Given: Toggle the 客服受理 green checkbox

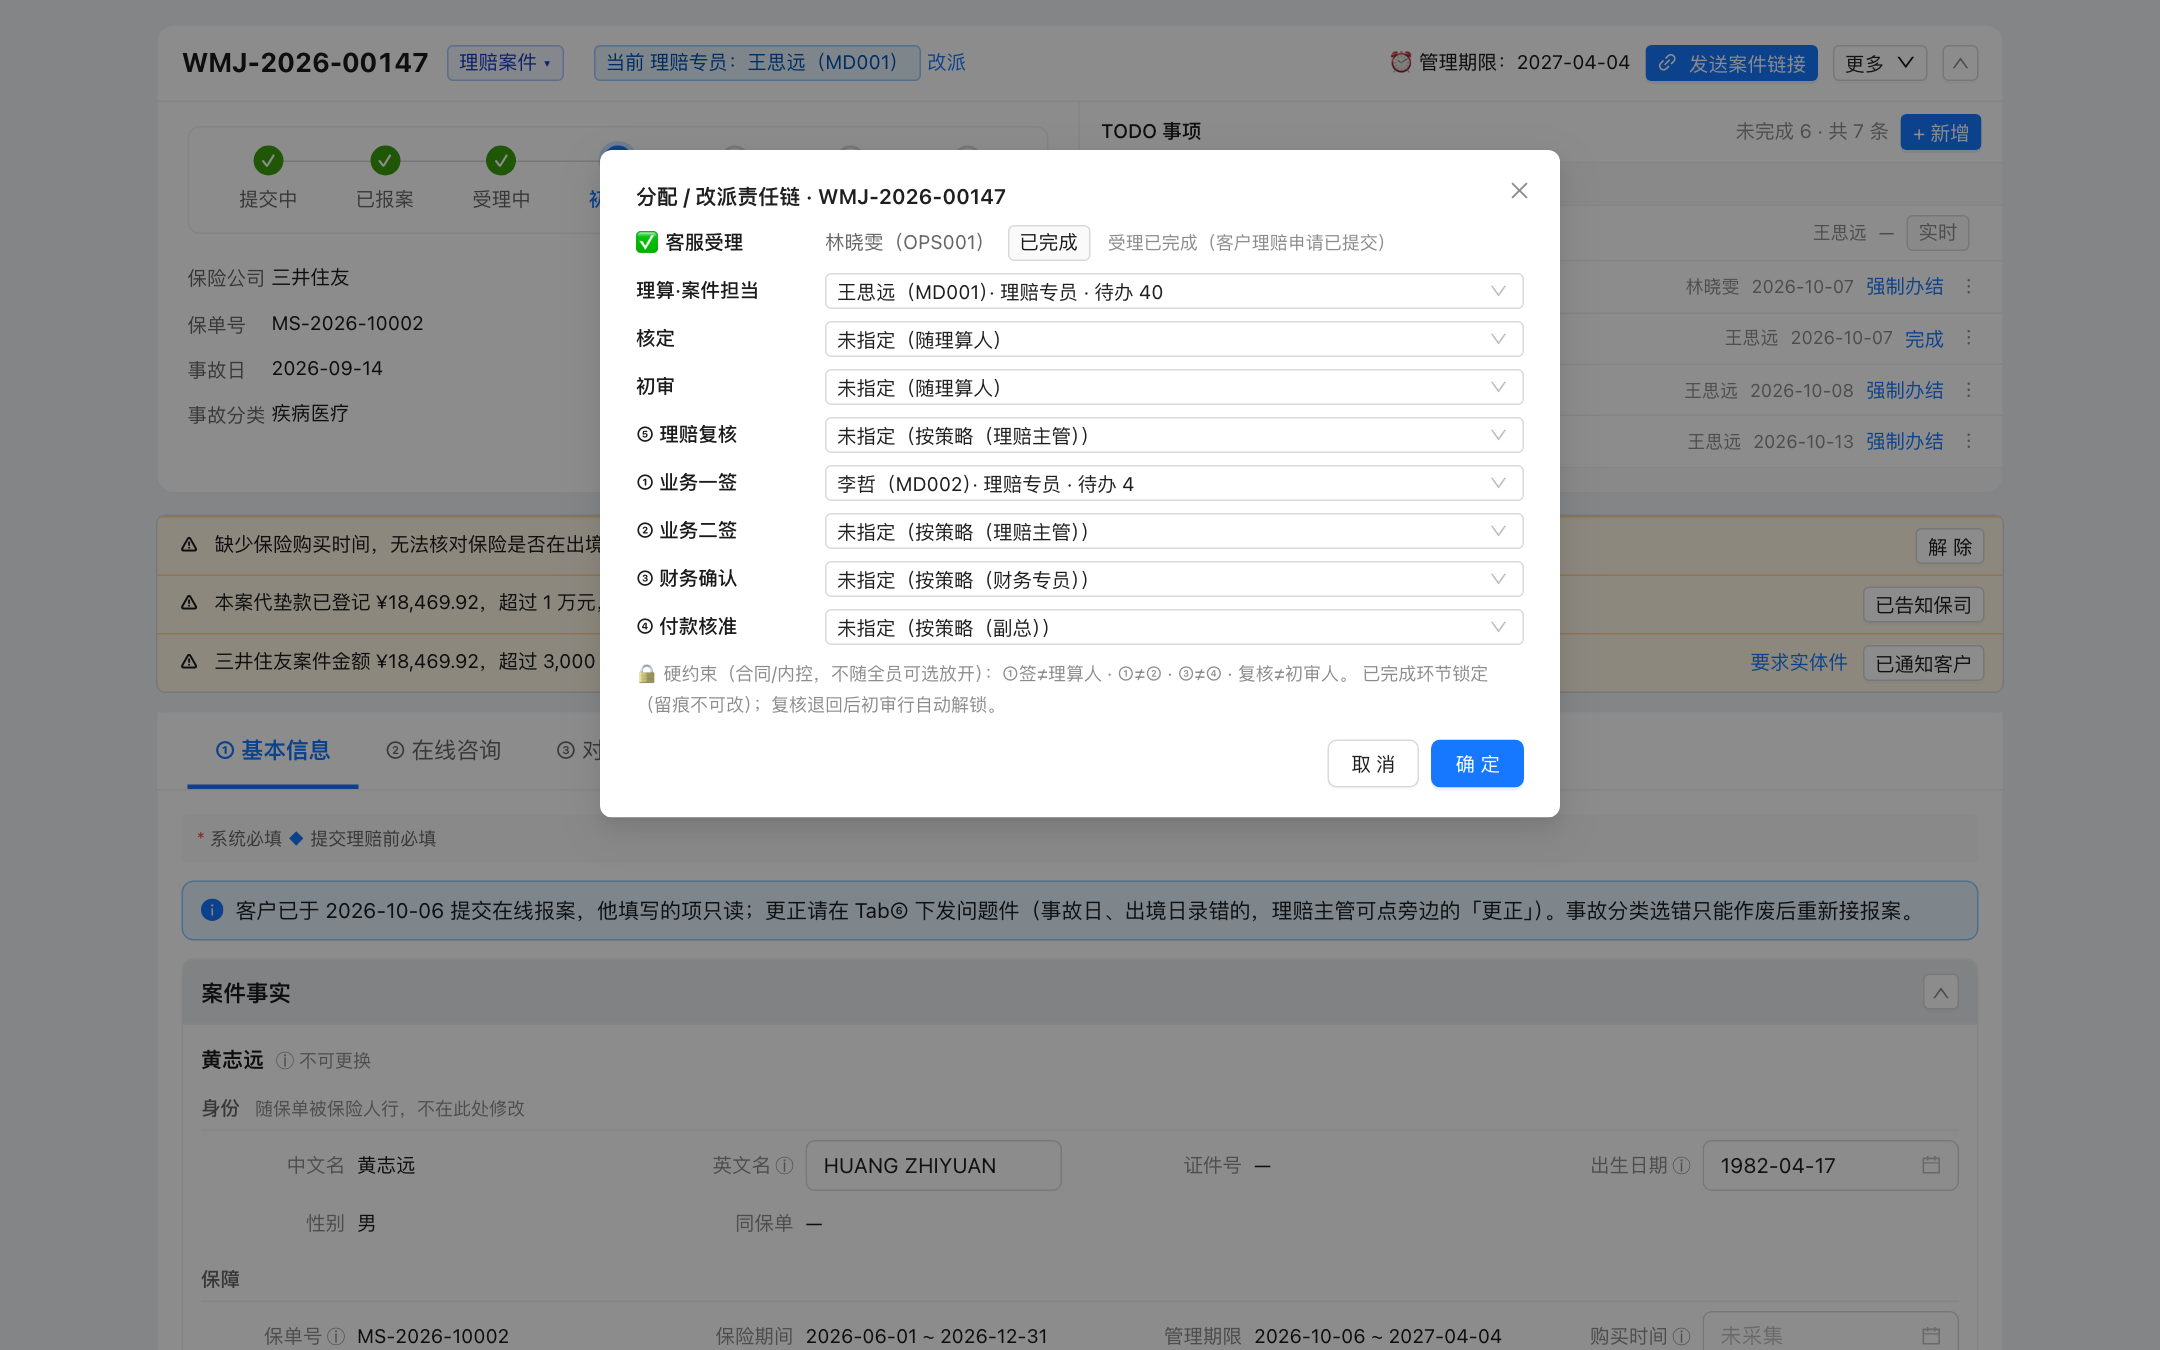Looking at the screenshot, I should pyautogui.click(x=647, y=242).
